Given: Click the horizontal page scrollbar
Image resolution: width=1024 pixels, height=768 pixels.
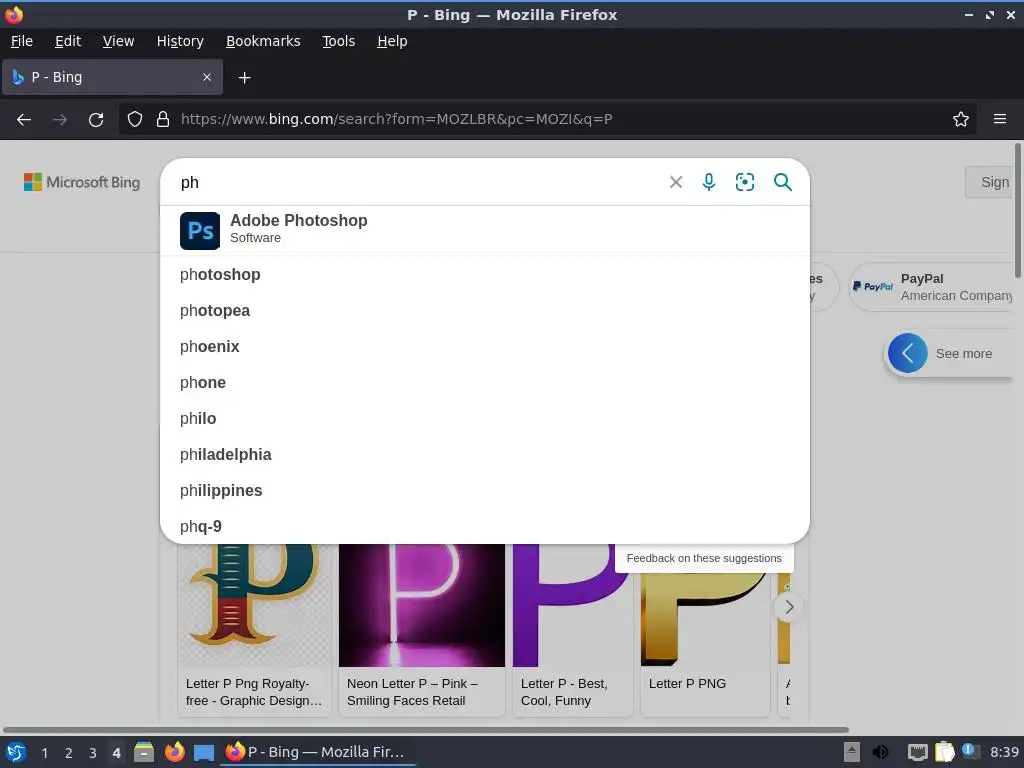Looking at the screenshot, I should pyautogui.click(x=426, y=729).
